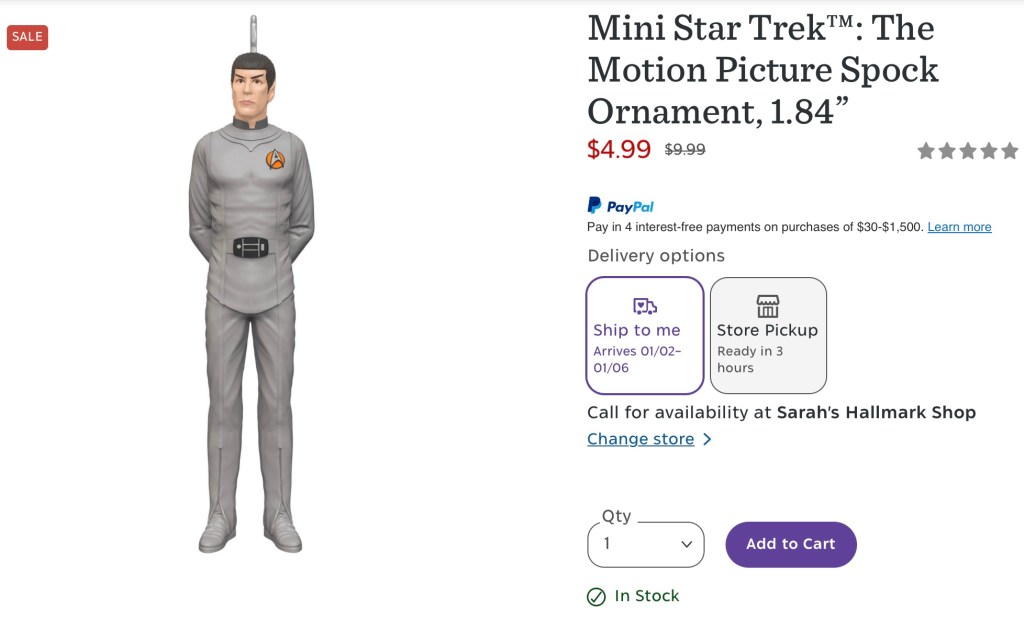Click the red SALE badge
The image size is (1024, 620).
(x=27, y=37)
